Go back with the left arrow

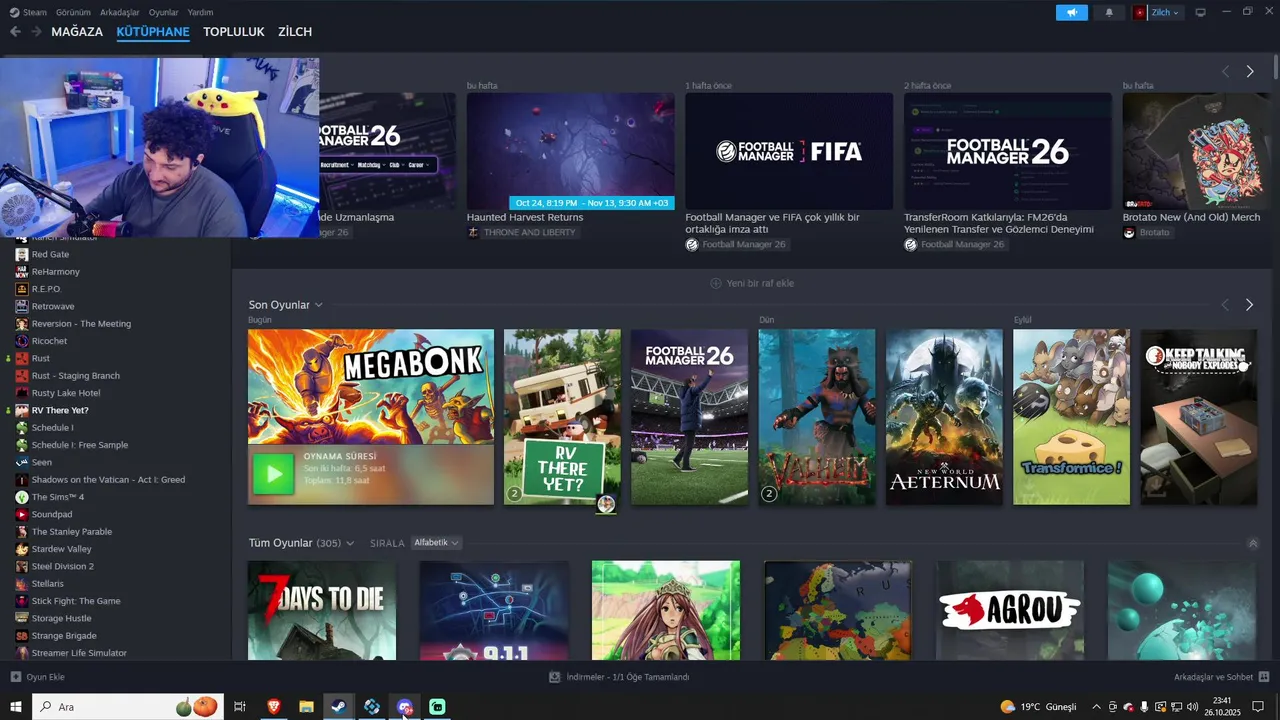tap(15, 32)
